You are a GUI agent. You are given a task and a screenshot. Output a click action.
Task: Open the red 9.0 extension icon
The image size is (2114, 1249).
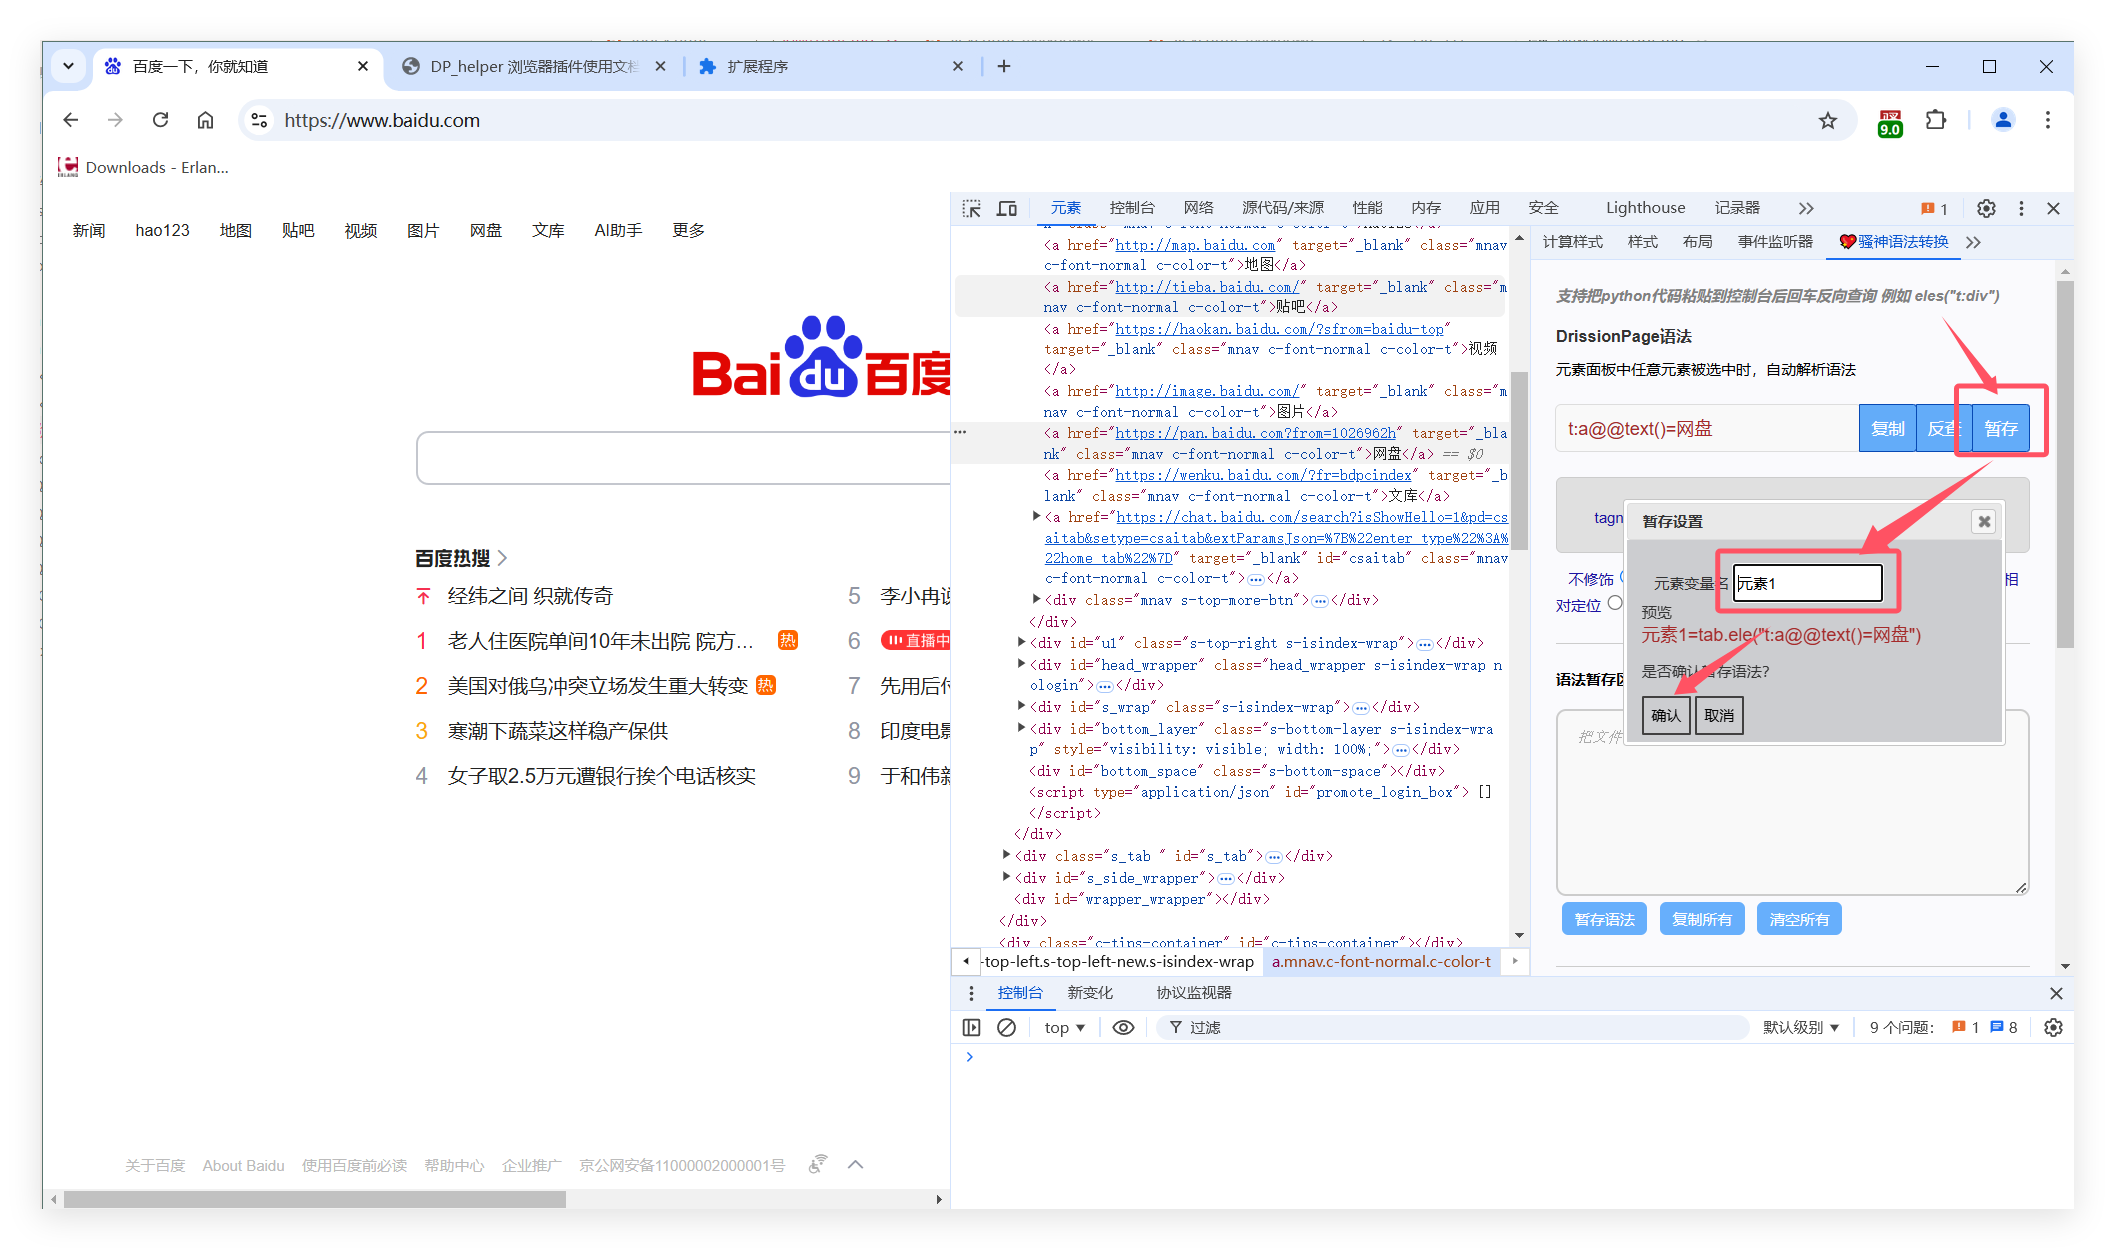point(1890,122)
